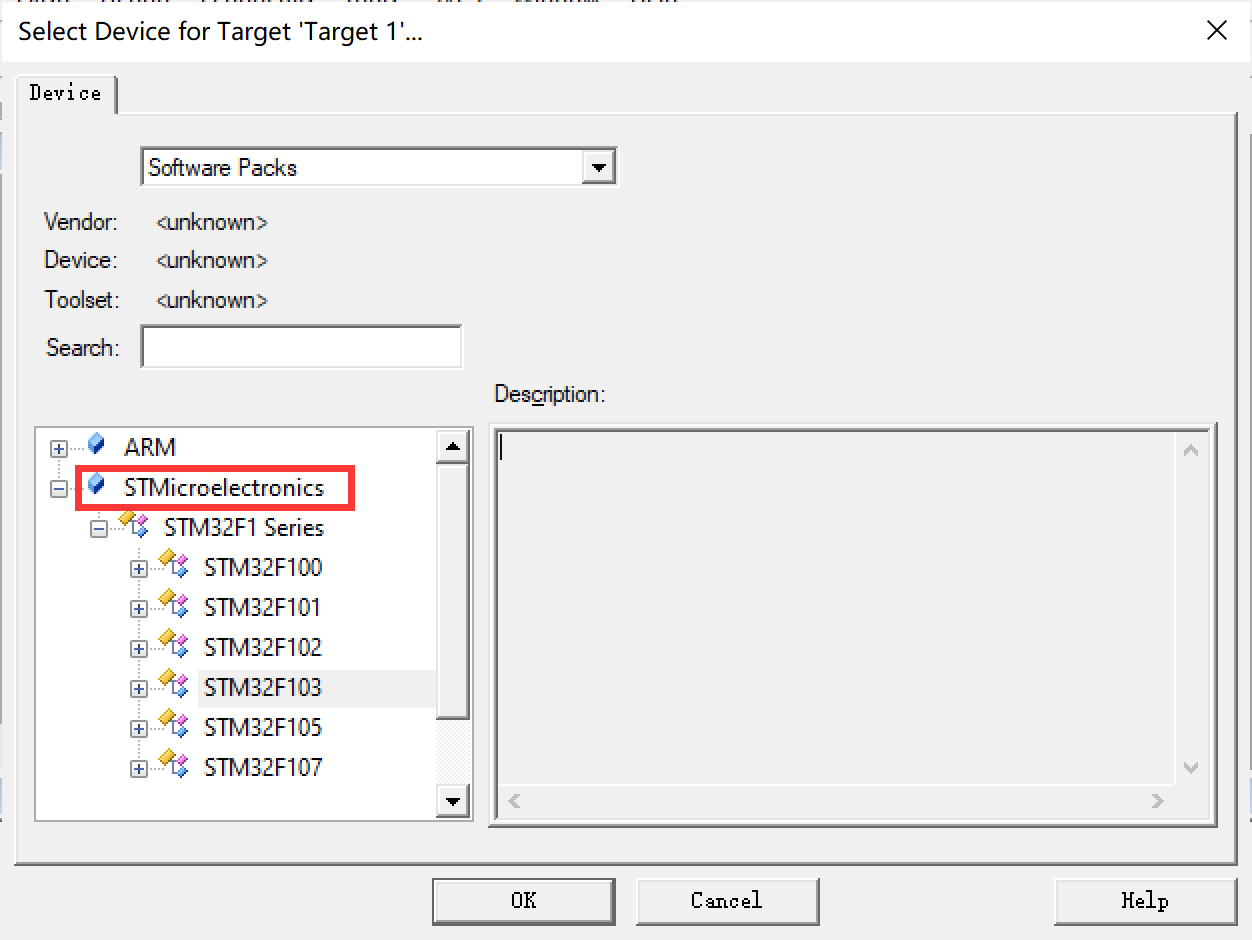This screenshot has width=1252, height=940.
Task: Select STM32F102 in the device tree
Action: pyautogui.click(x=263, y=648)
